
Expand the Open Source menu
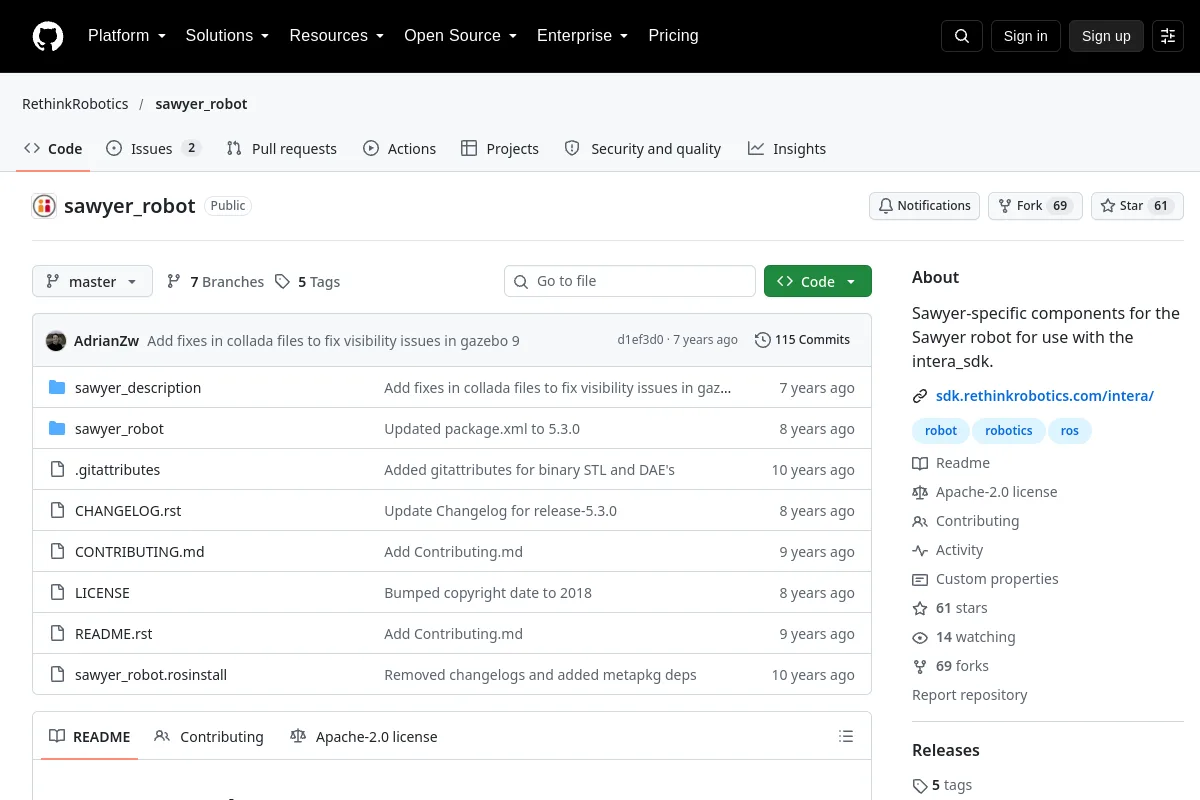tap(460, 36)
